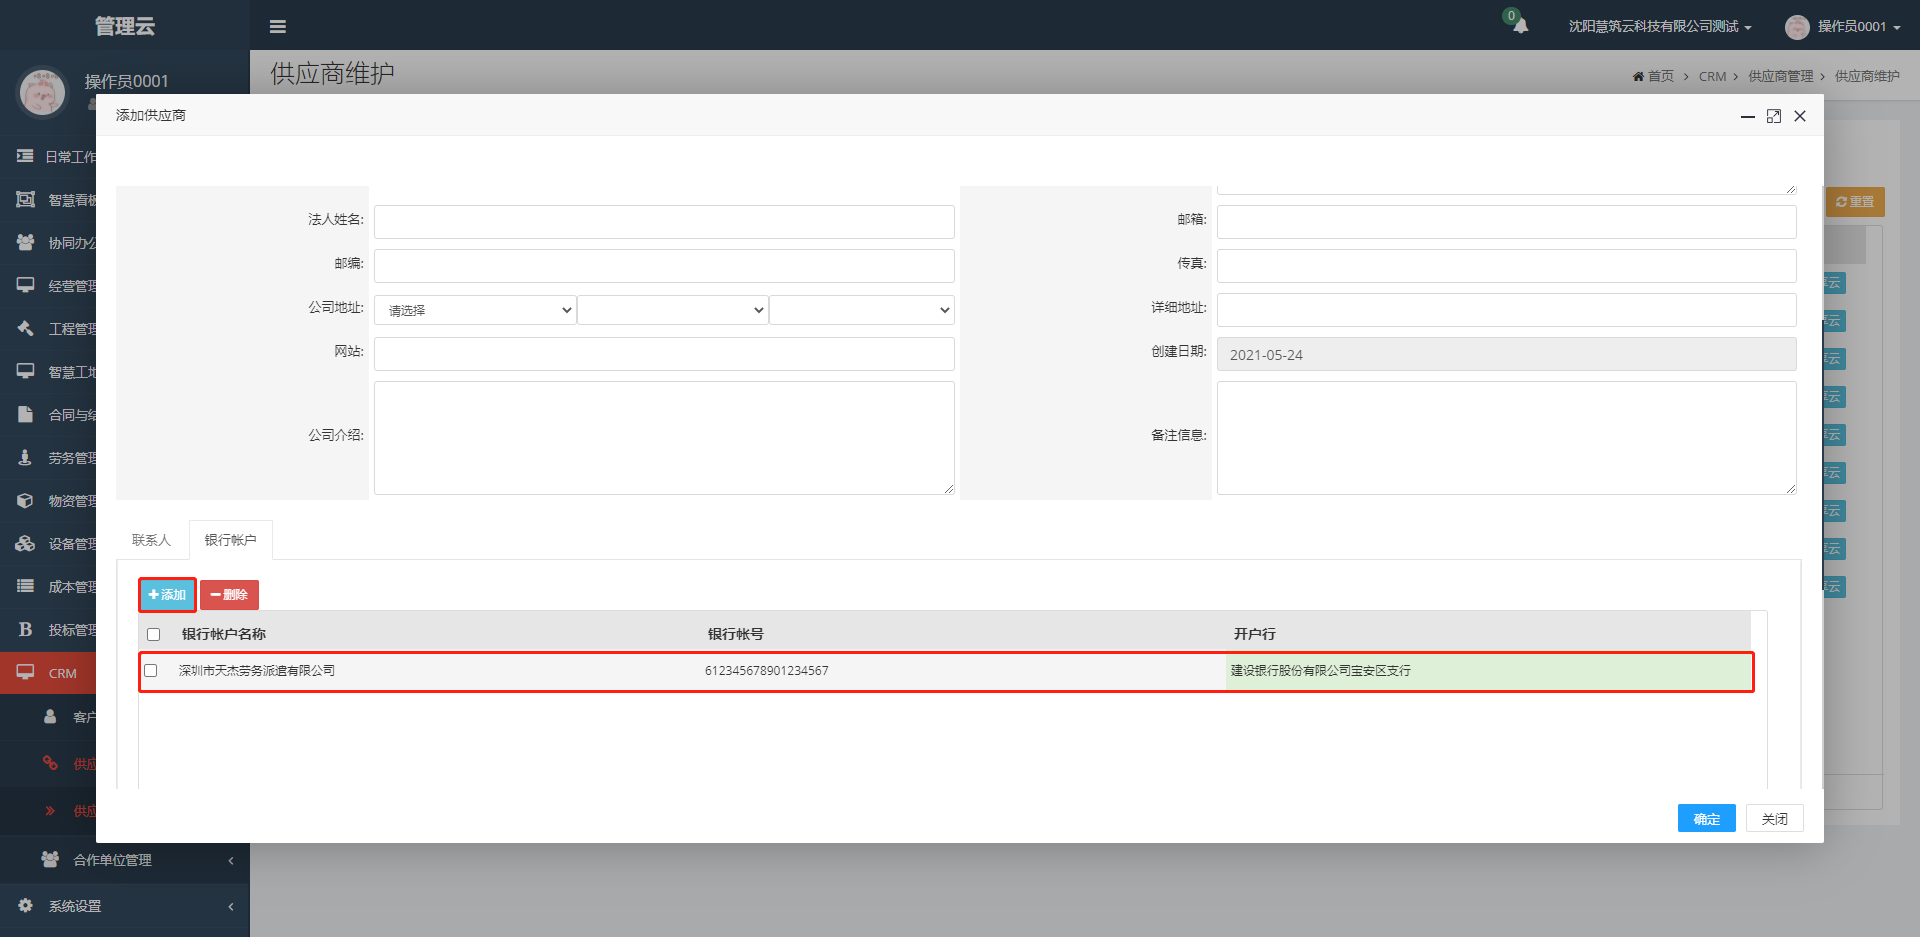The height and width of the screenshot is (937, 1920).
Task: Toggle the select-all checkbox in bank table header
Action: pos(154,634)
